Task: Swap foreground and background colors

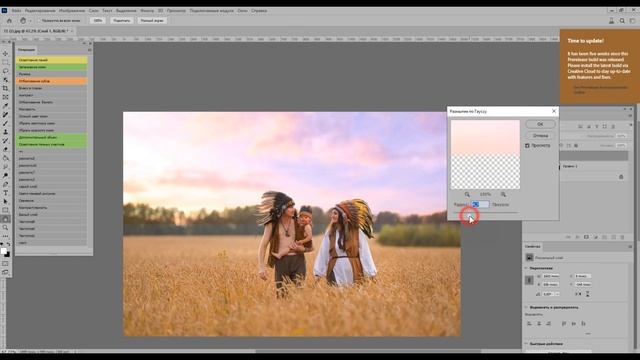Action: (x=8, y=244)
